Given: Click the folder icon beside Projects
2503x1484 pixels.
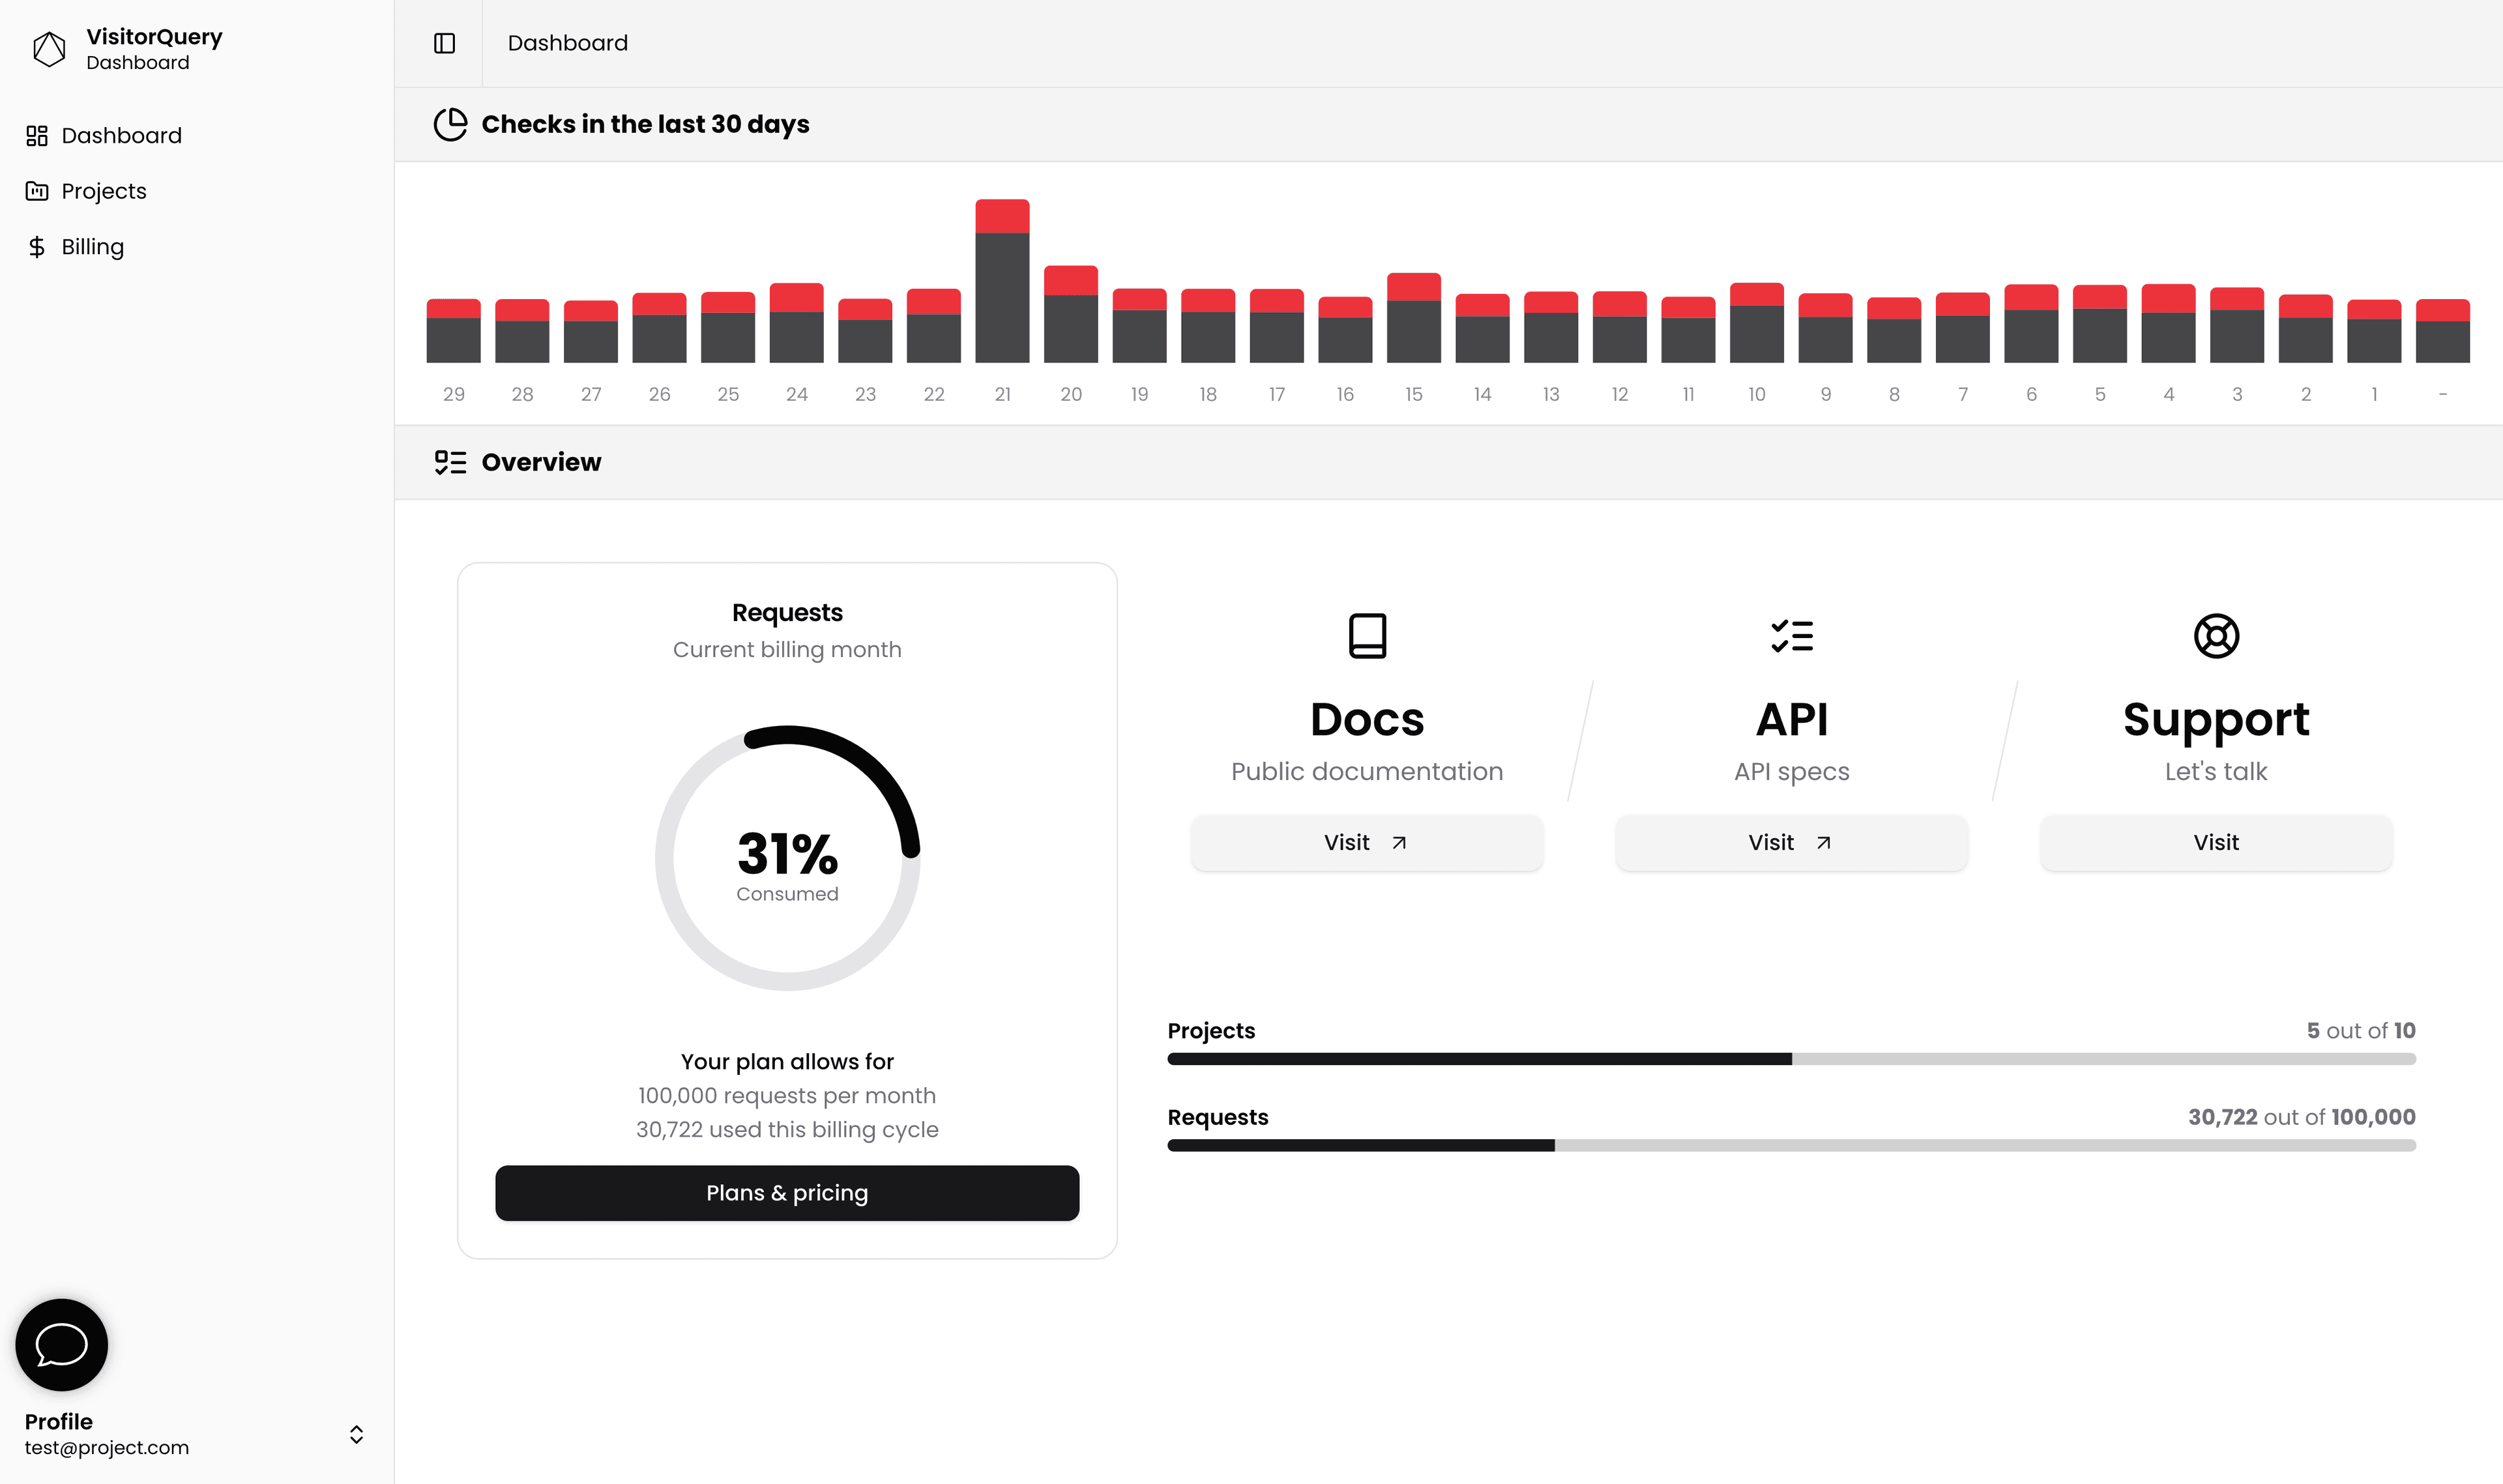Looking at the screenshot, I should point(37,190).
